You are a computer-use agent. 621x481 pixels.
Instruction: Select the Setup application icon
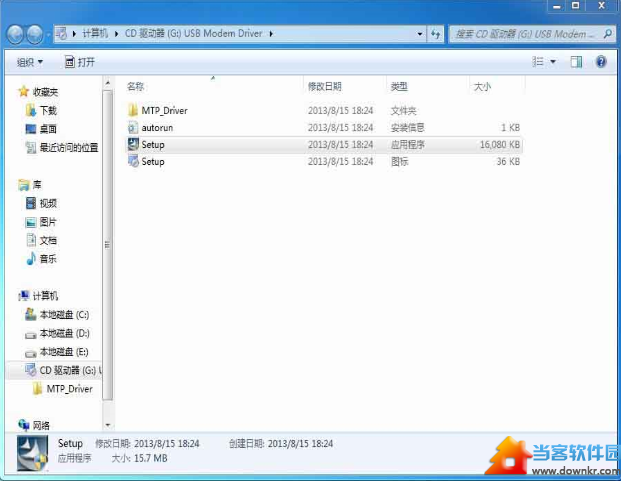[x=133, y=144]
